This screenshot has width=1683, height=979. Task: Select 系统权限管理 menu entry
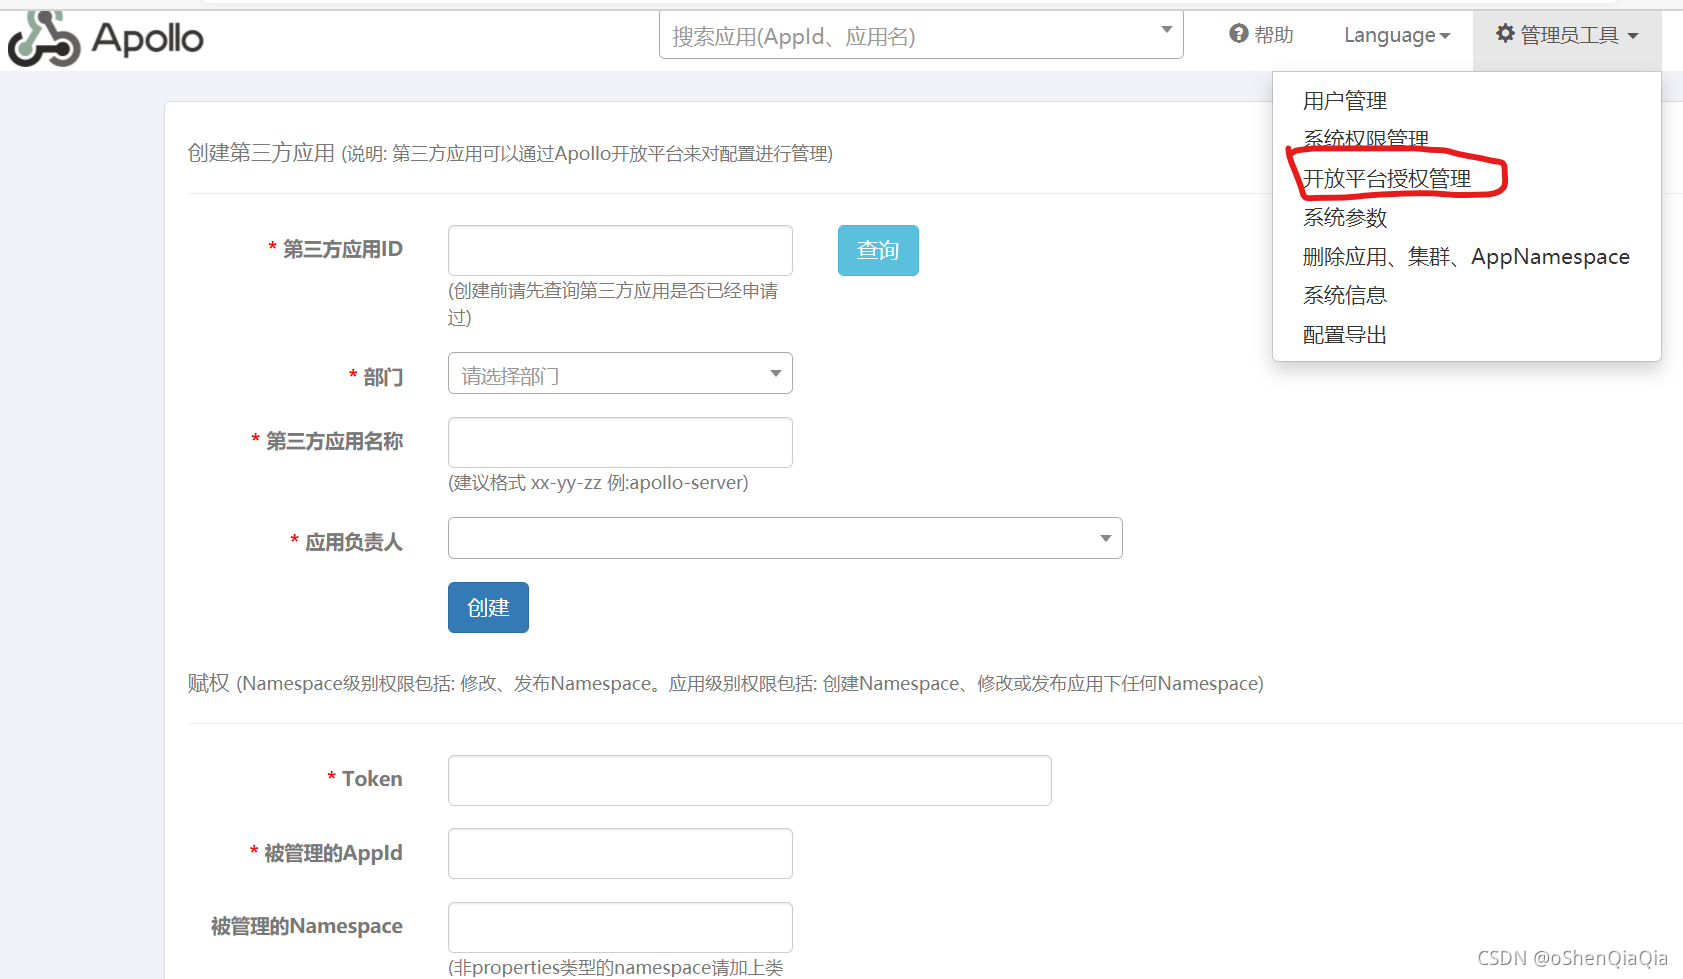[1365, 138]
